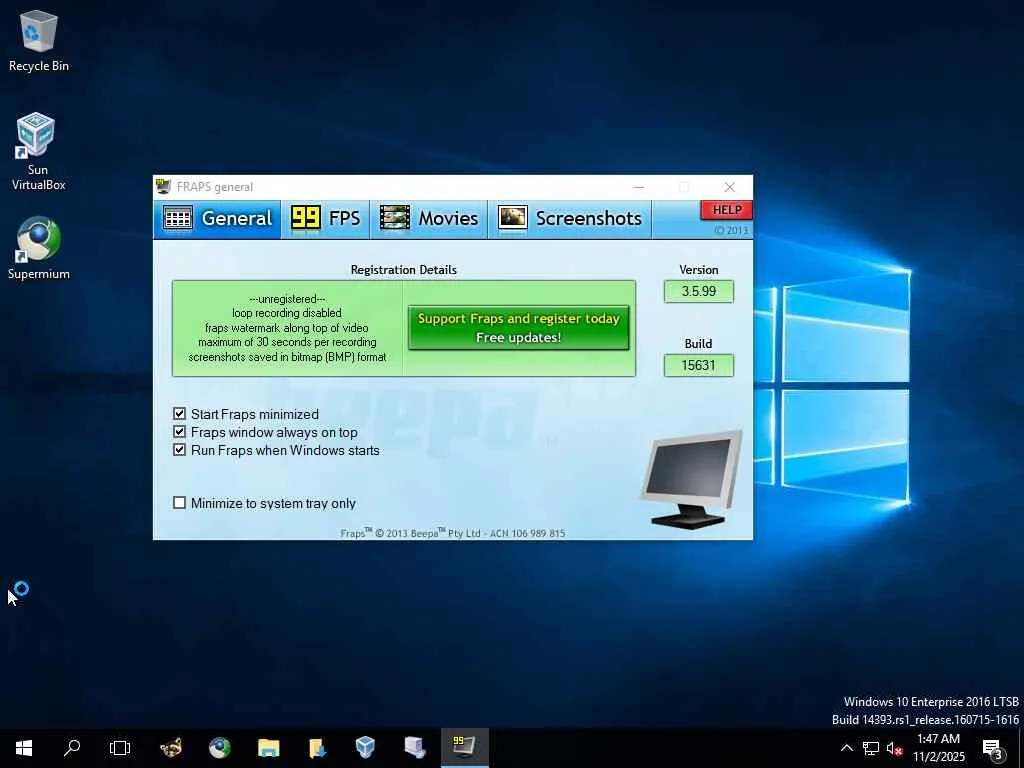Enable Minimize to system tray only
This screenshot has width=1024, height=768.
tap(180, 503)
